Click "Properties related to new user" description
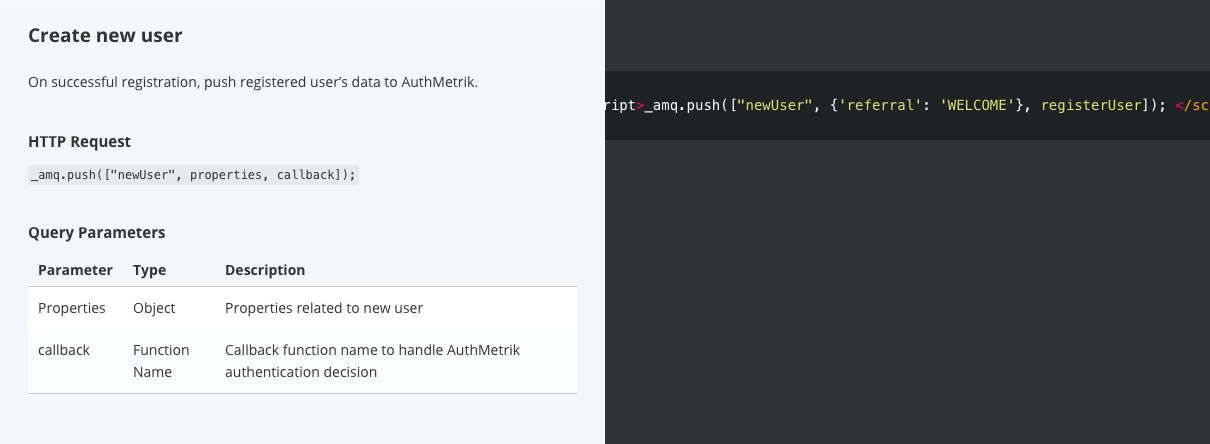This screenshot has width=1210, height=444. click(x=324, y=308)
